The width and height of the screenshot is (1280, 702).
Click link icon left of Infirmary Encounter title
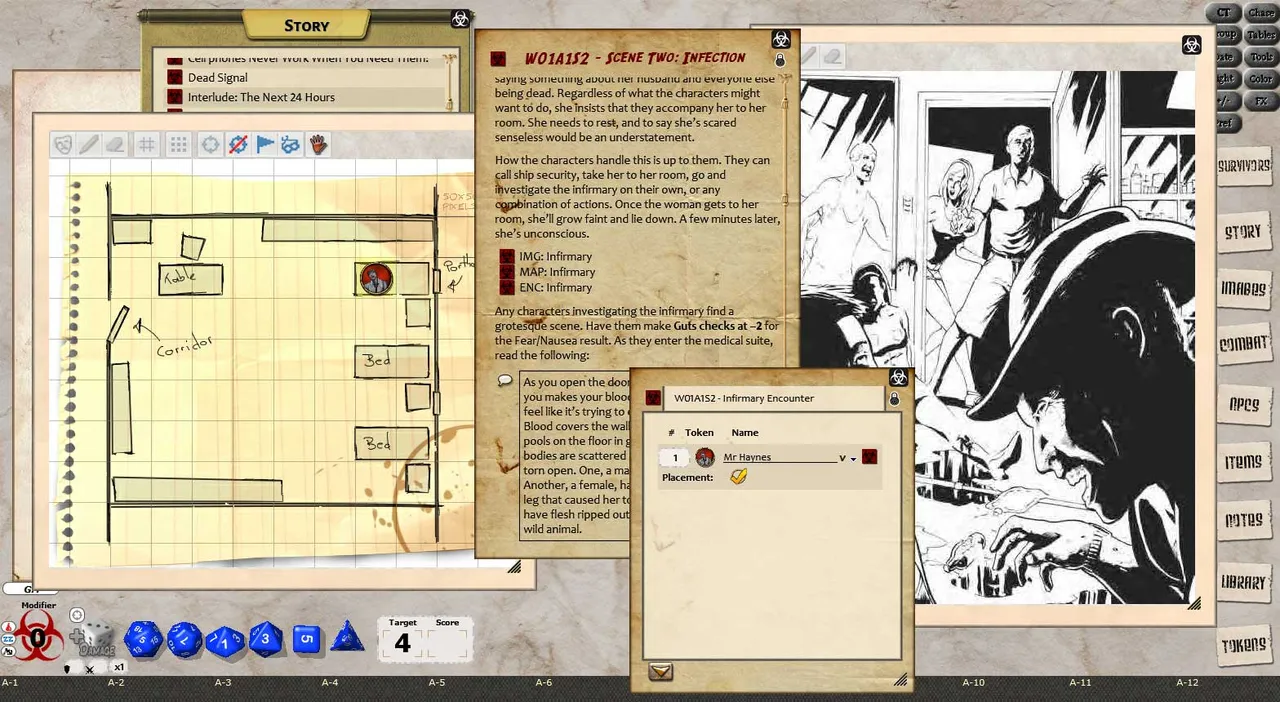(653, 398)
